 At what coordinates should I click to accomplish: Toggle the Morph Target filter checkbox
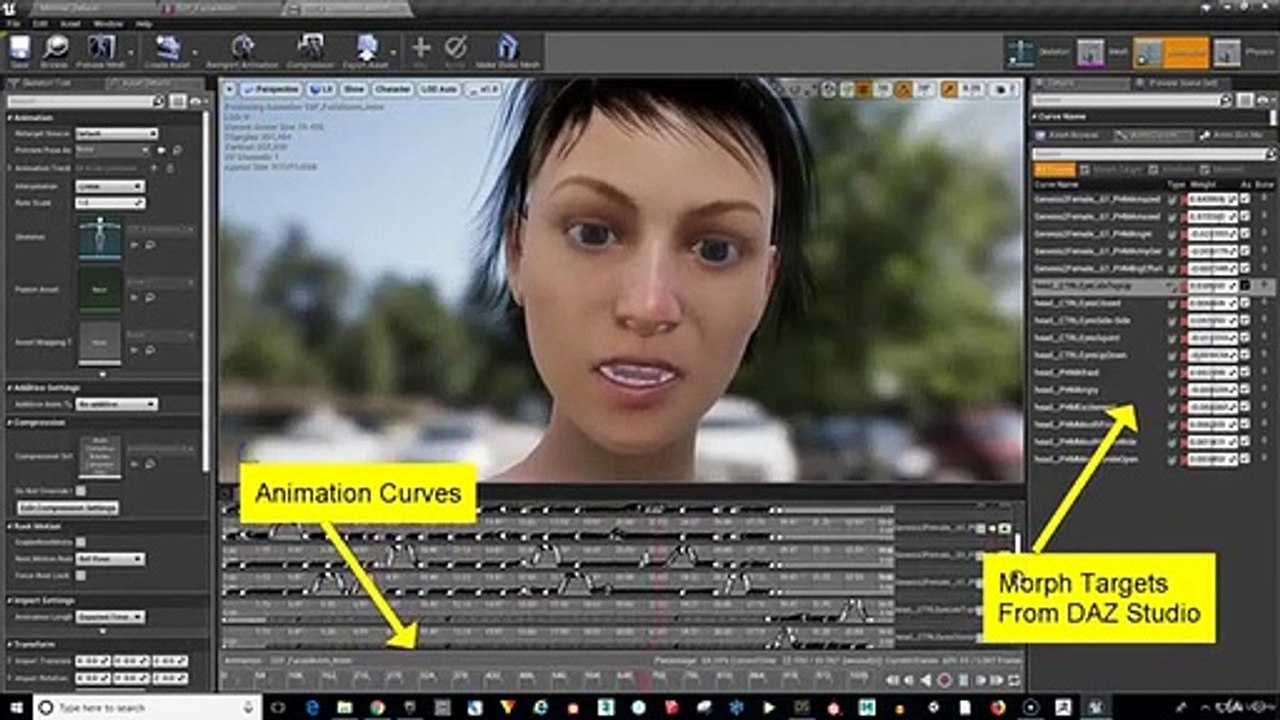click(x=1085, y=170)
